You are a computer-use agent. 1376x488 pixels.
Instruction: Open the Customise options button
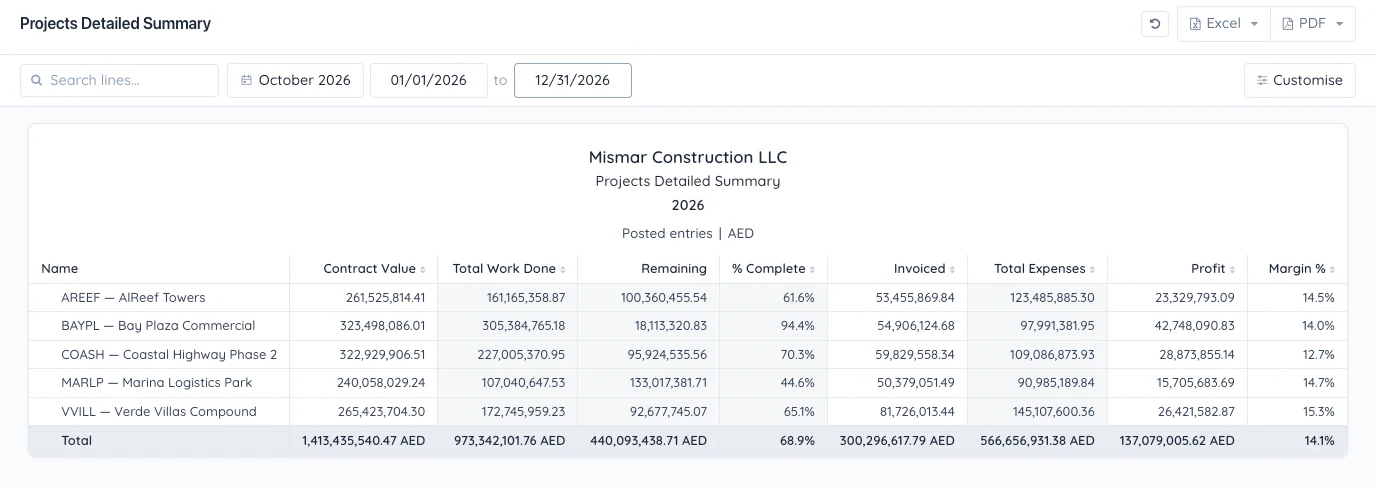1299,80
